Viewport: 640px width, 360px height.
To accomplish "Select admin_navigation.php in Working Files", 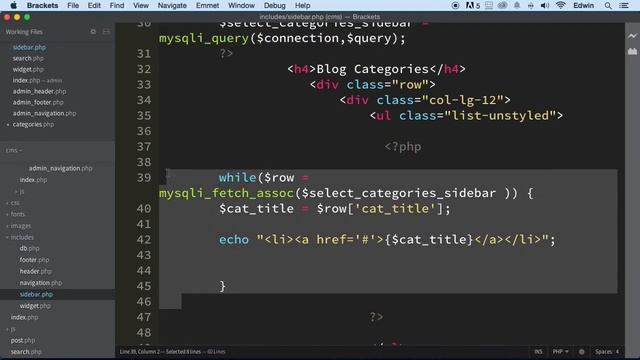I will coord(44,113).
